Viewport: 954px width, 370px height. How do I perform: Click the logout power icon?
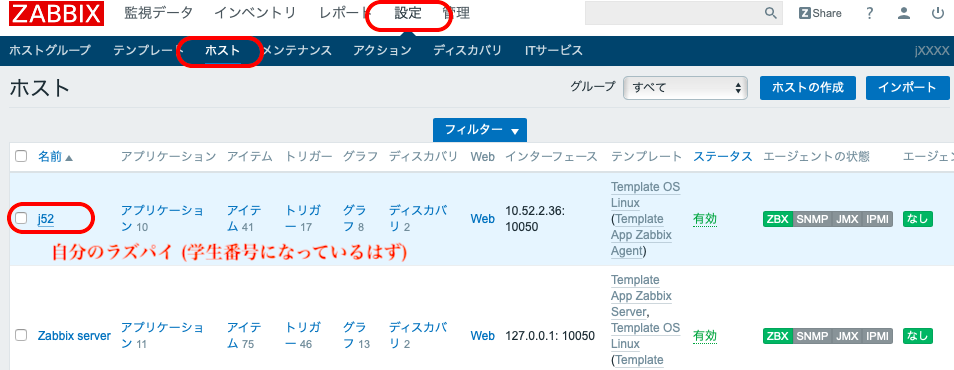(938, 13)
